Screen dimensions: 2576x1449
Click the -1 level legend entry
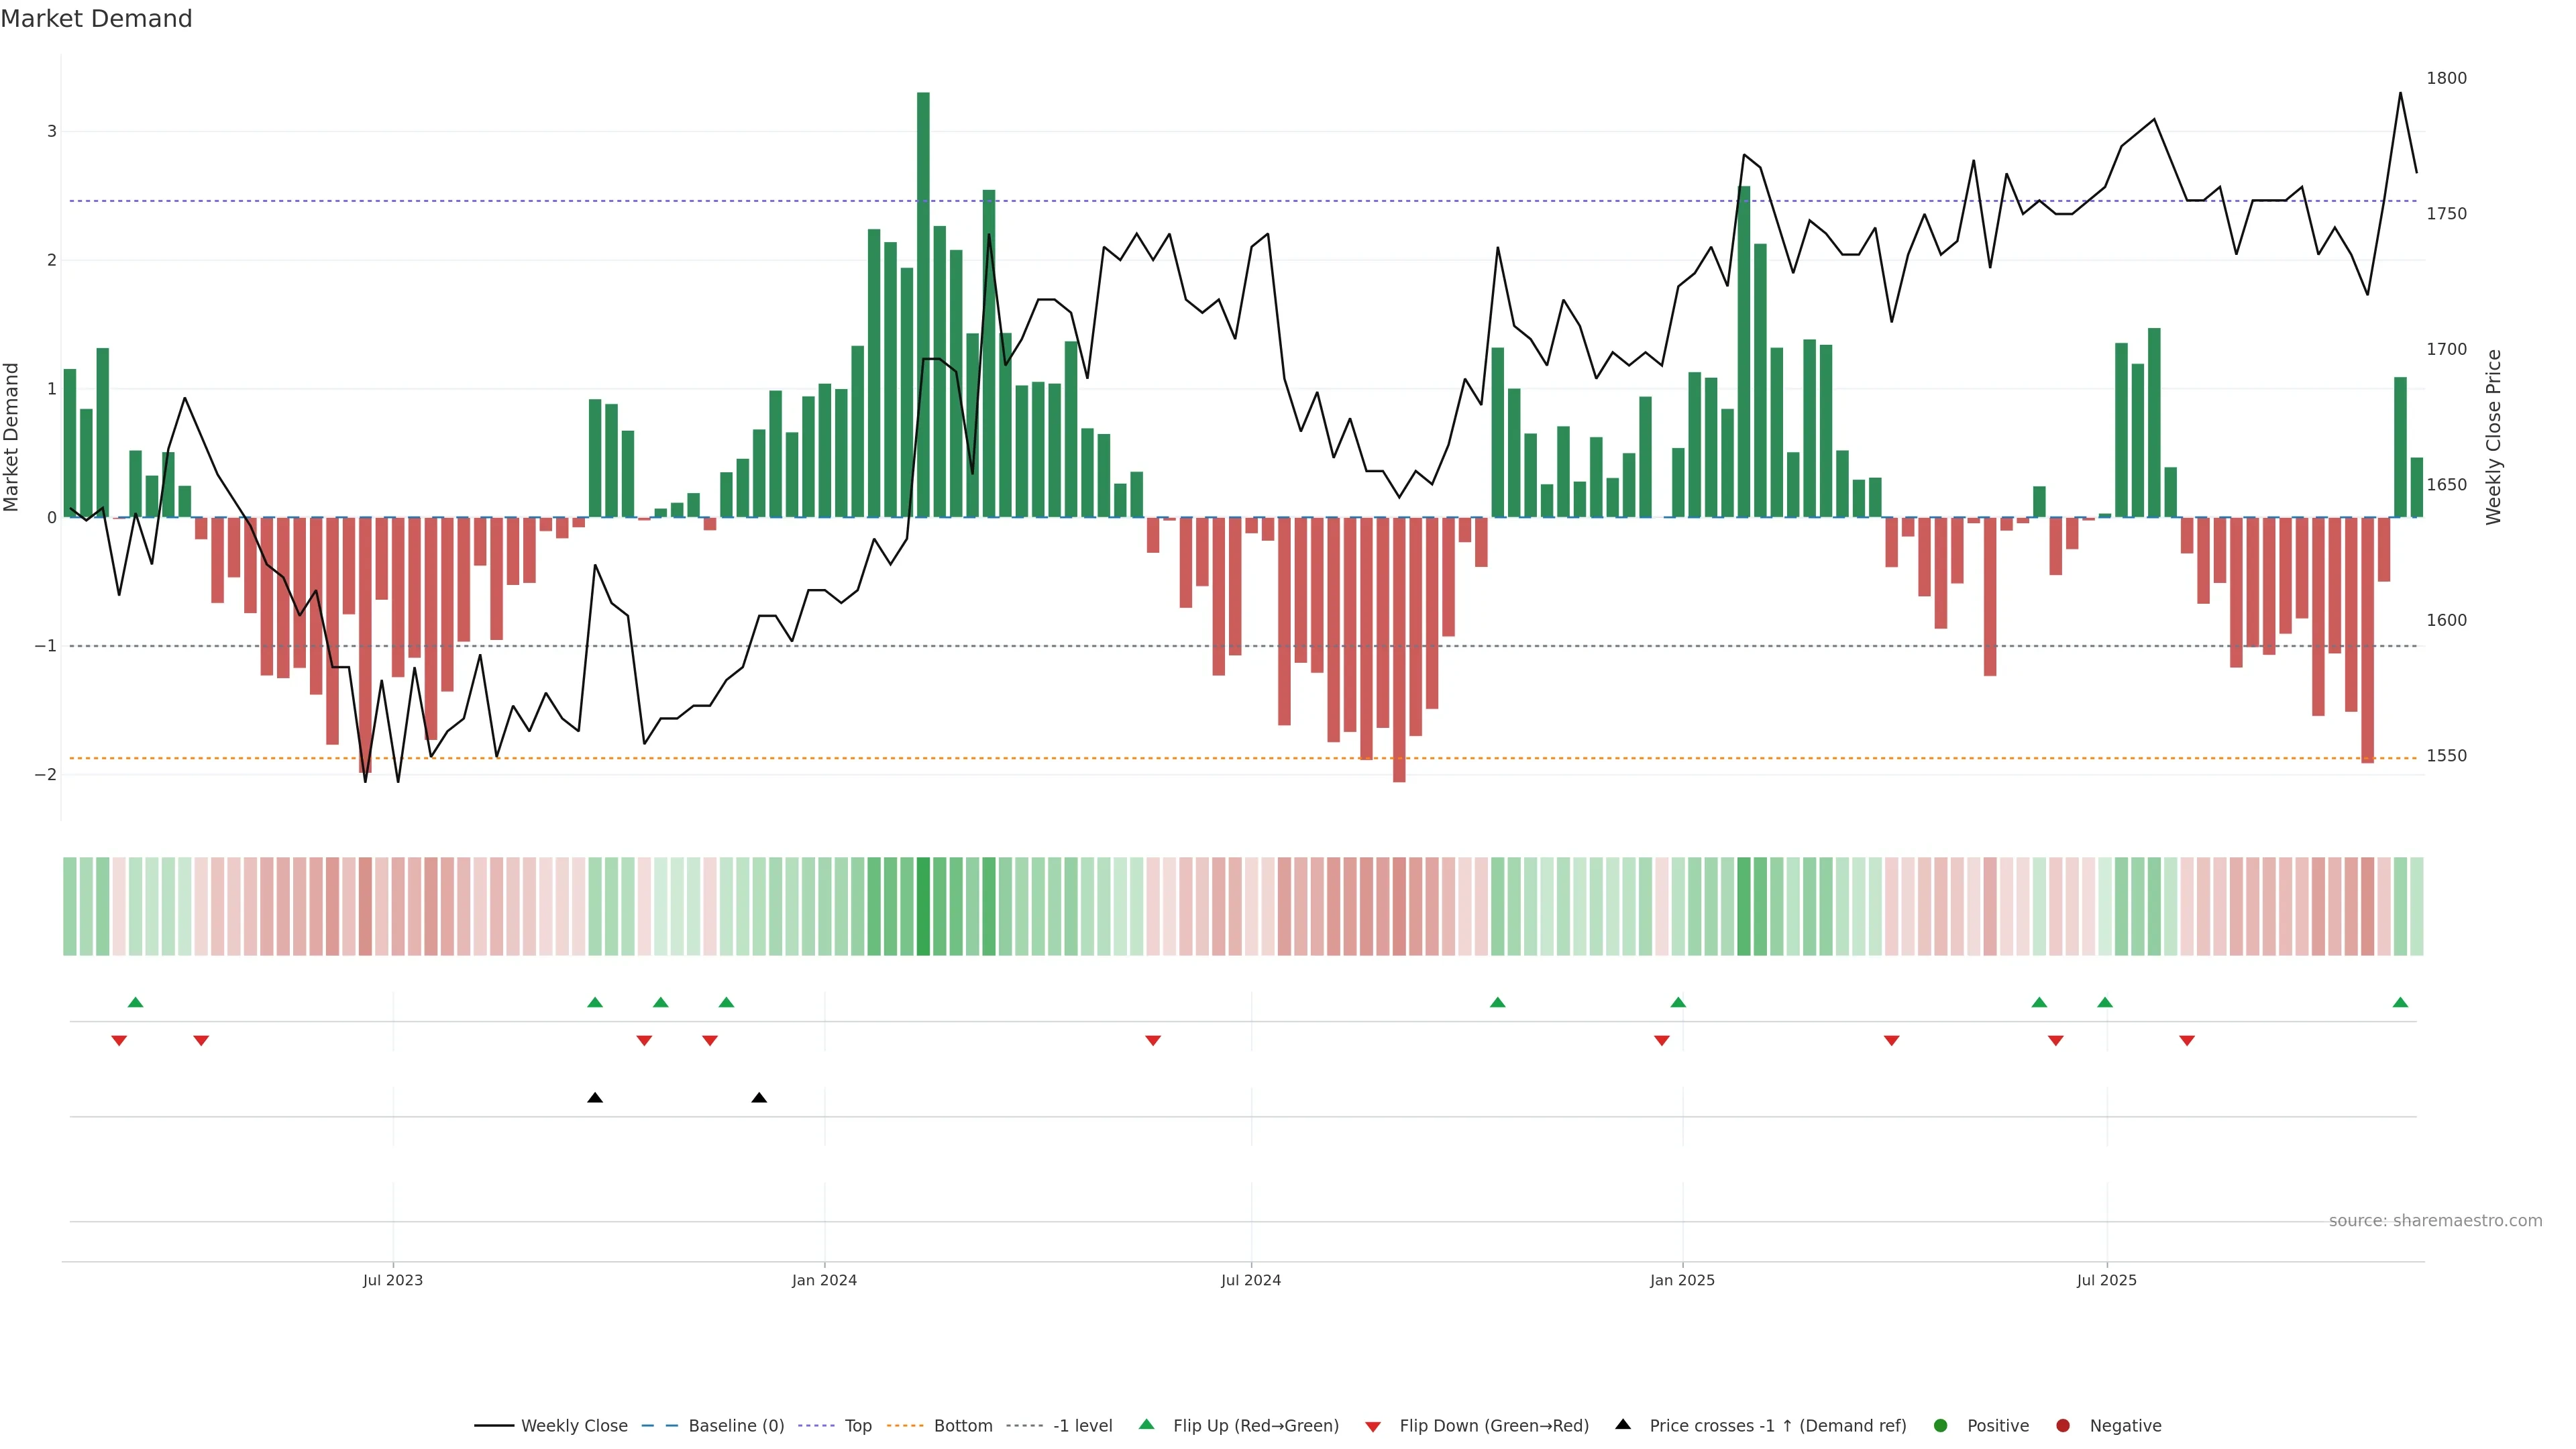(1082, 1425)
